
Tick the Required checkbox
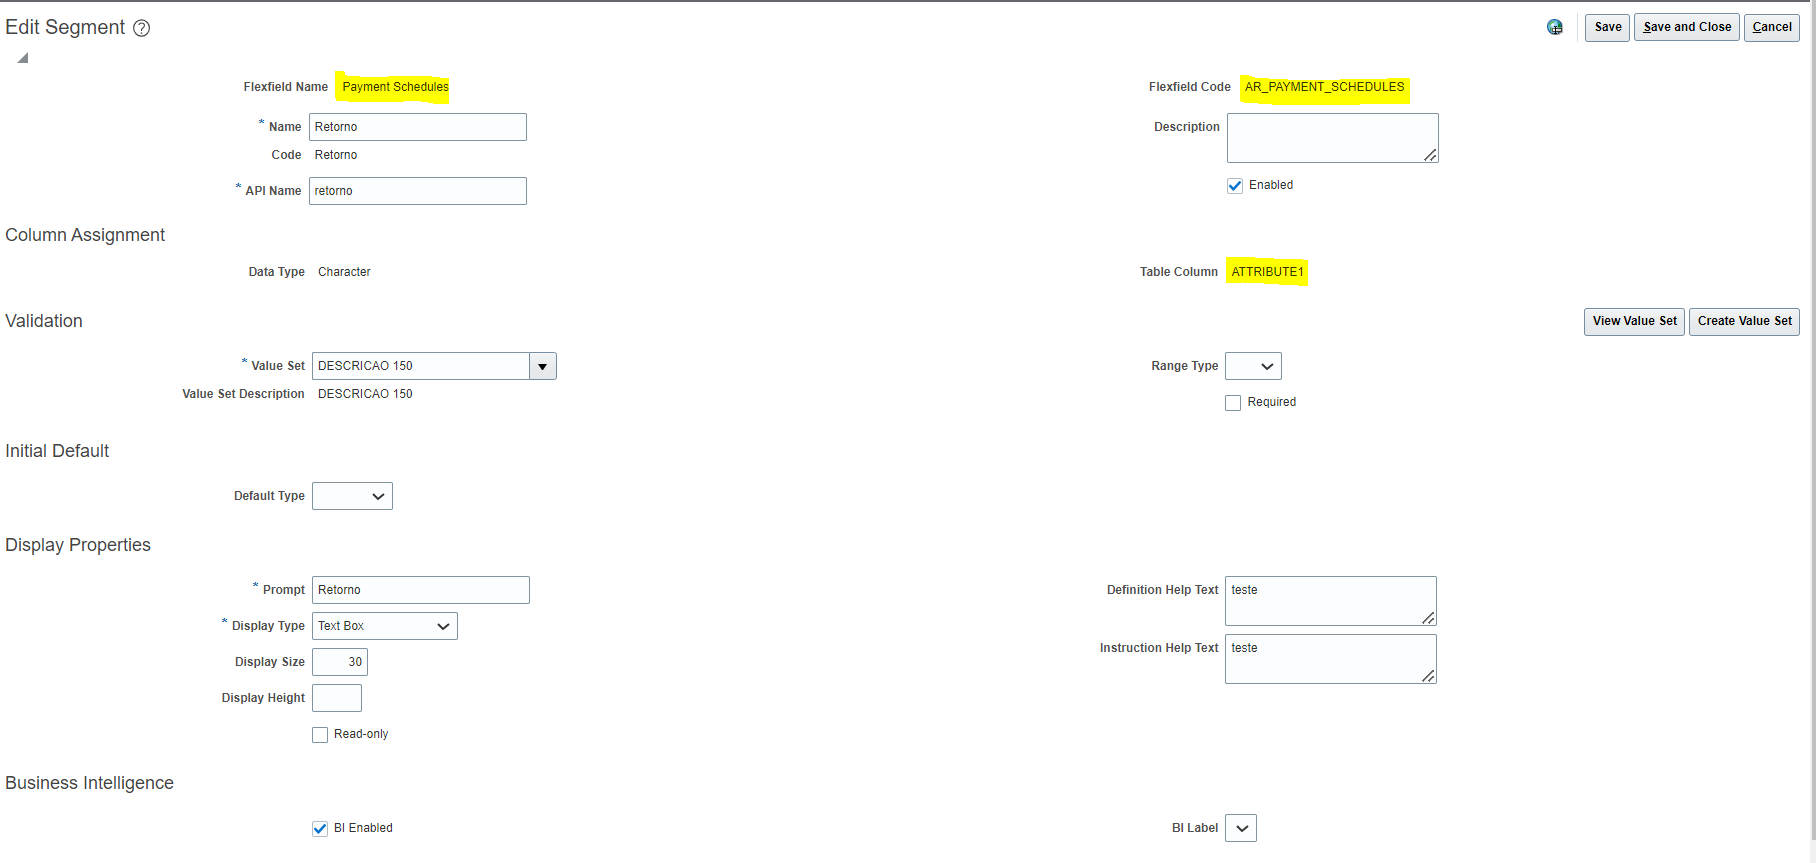click(1233, 402)
